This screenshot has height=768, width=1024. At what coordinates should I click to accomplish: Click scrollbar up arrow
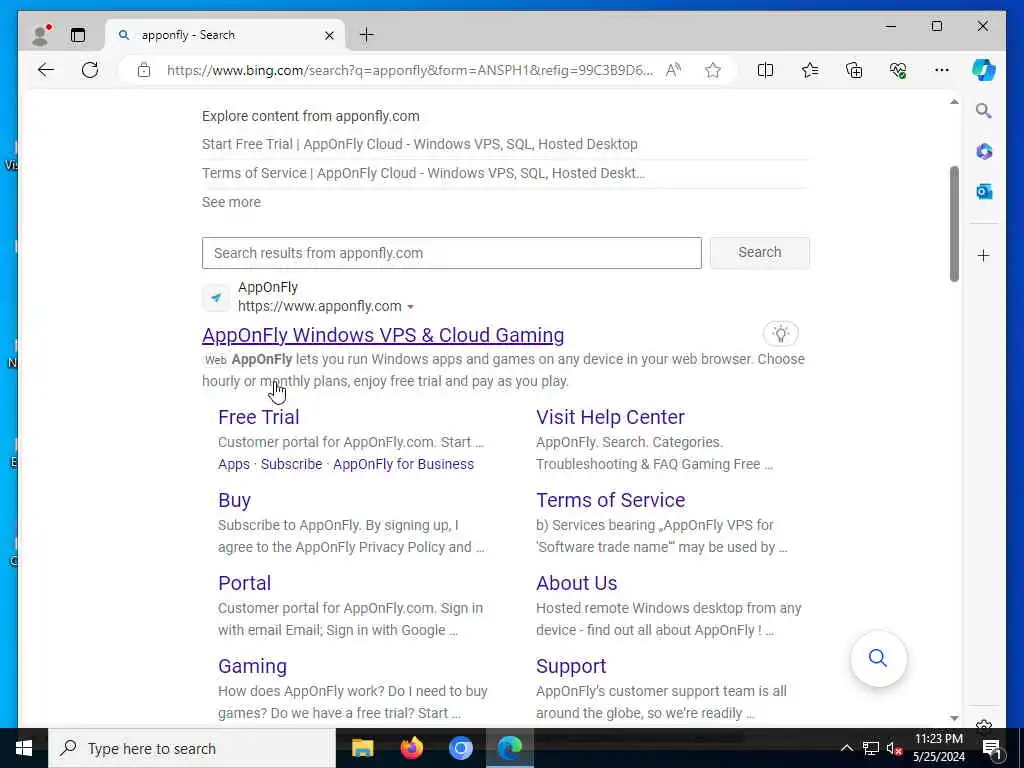(954, 102)
